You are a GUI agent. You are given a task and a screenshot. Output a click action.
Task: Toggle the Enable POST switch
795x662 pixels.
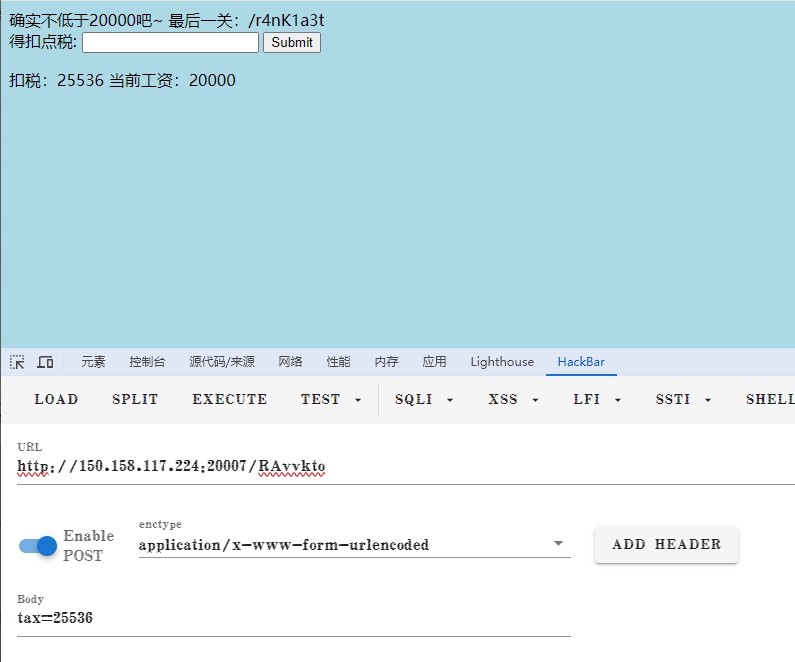38,546
